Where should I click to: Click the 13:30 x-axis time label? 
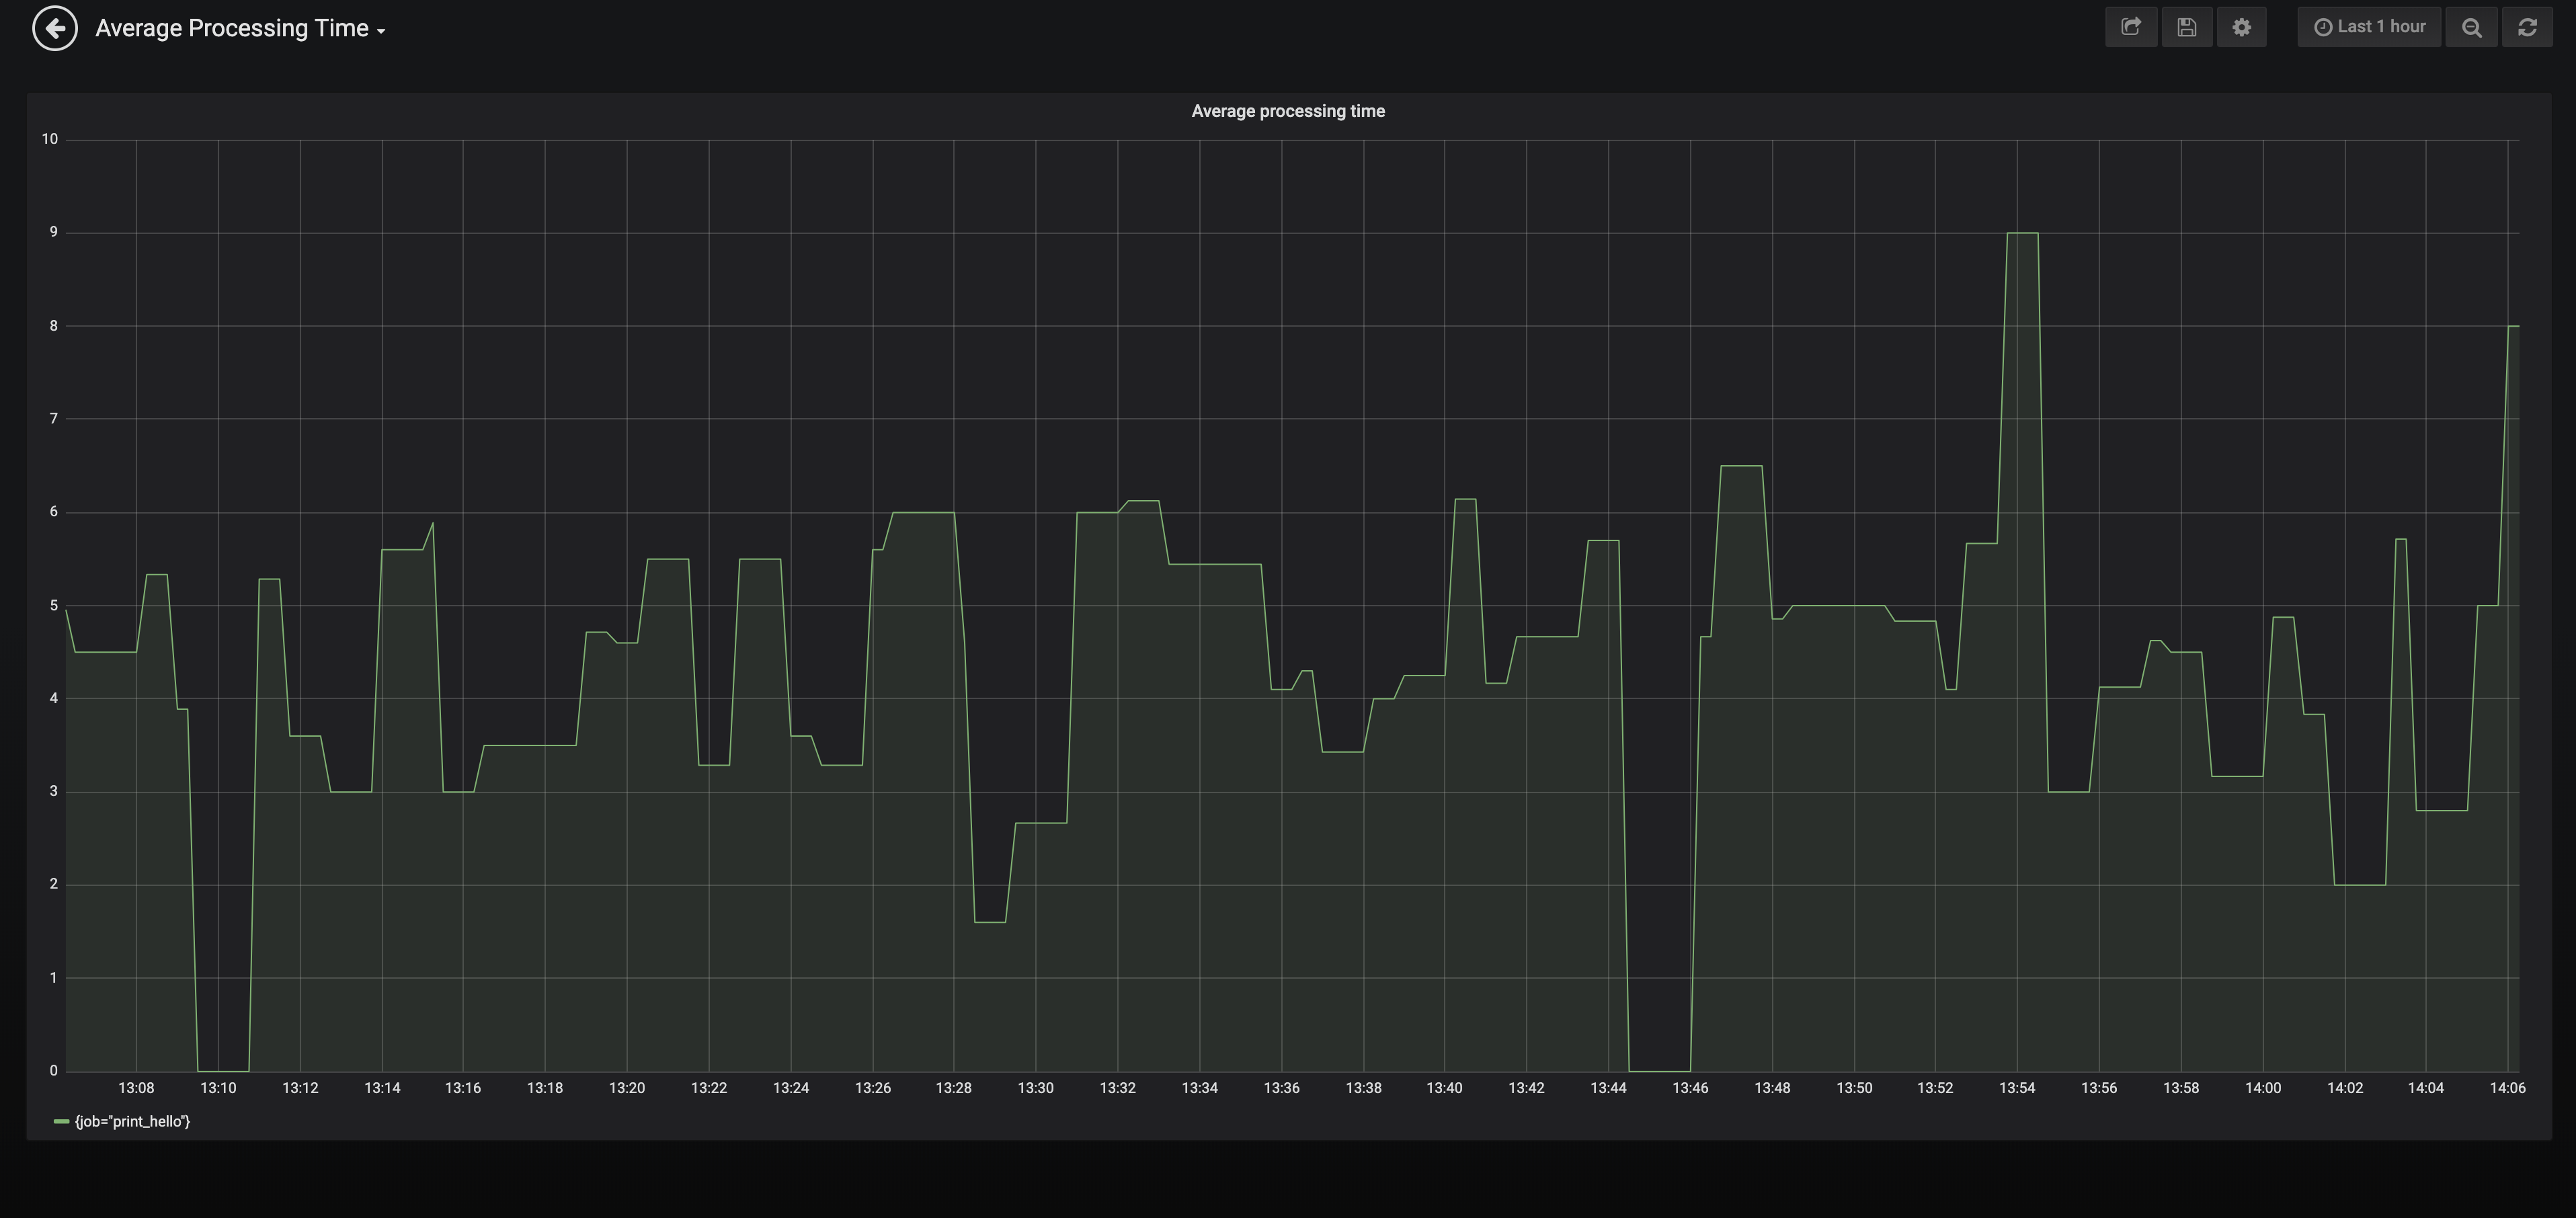coord(1035,1088)
